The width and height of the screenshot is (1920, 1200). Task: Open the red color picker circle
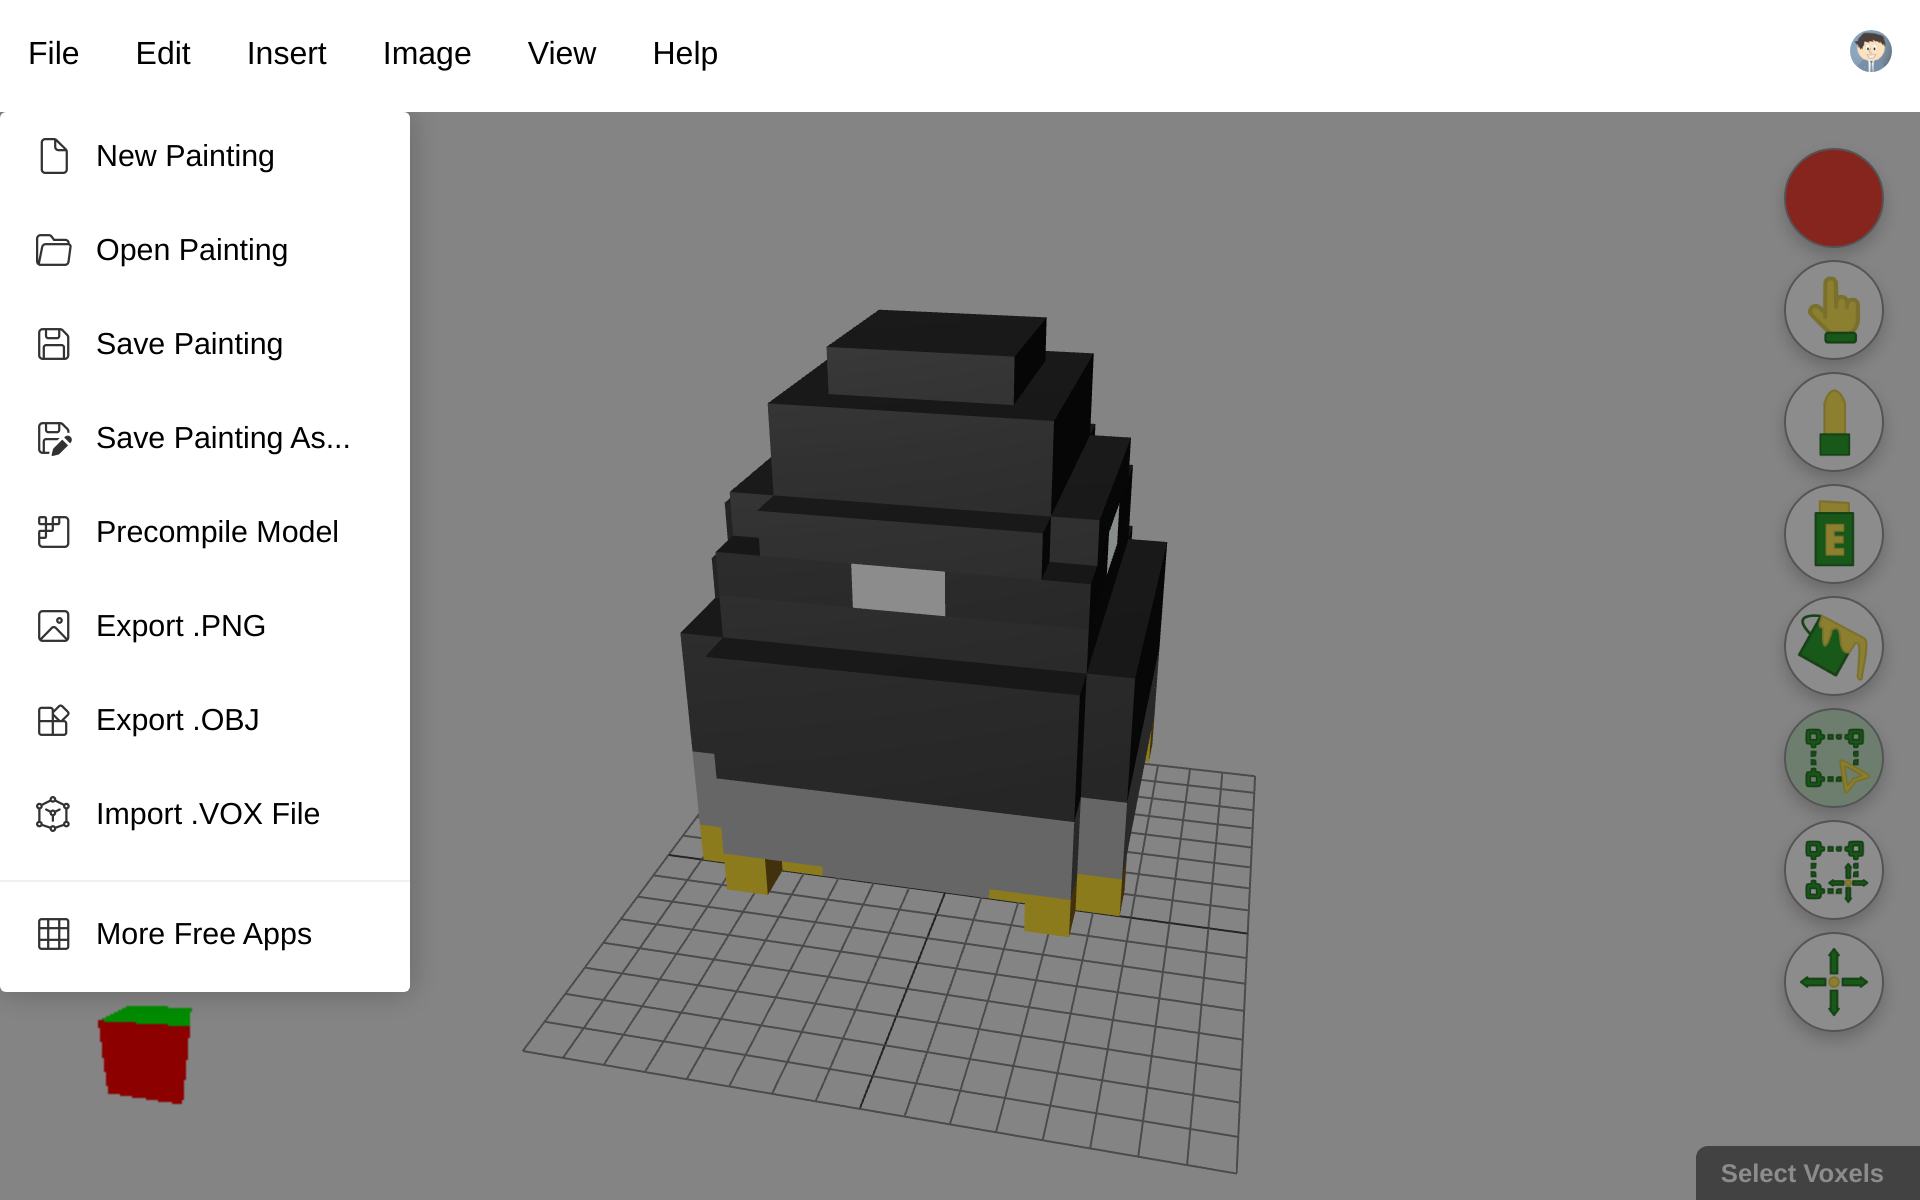(x=1834, y=197)
